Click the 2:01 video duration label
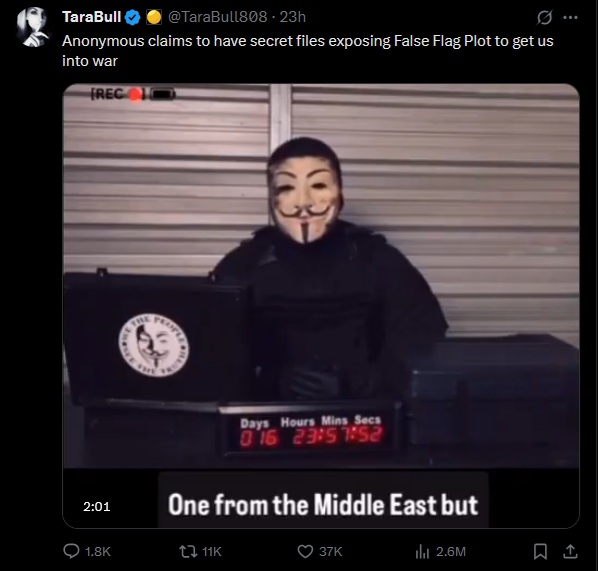The height and width of the screenshot is (571, 598). point(96,507)
